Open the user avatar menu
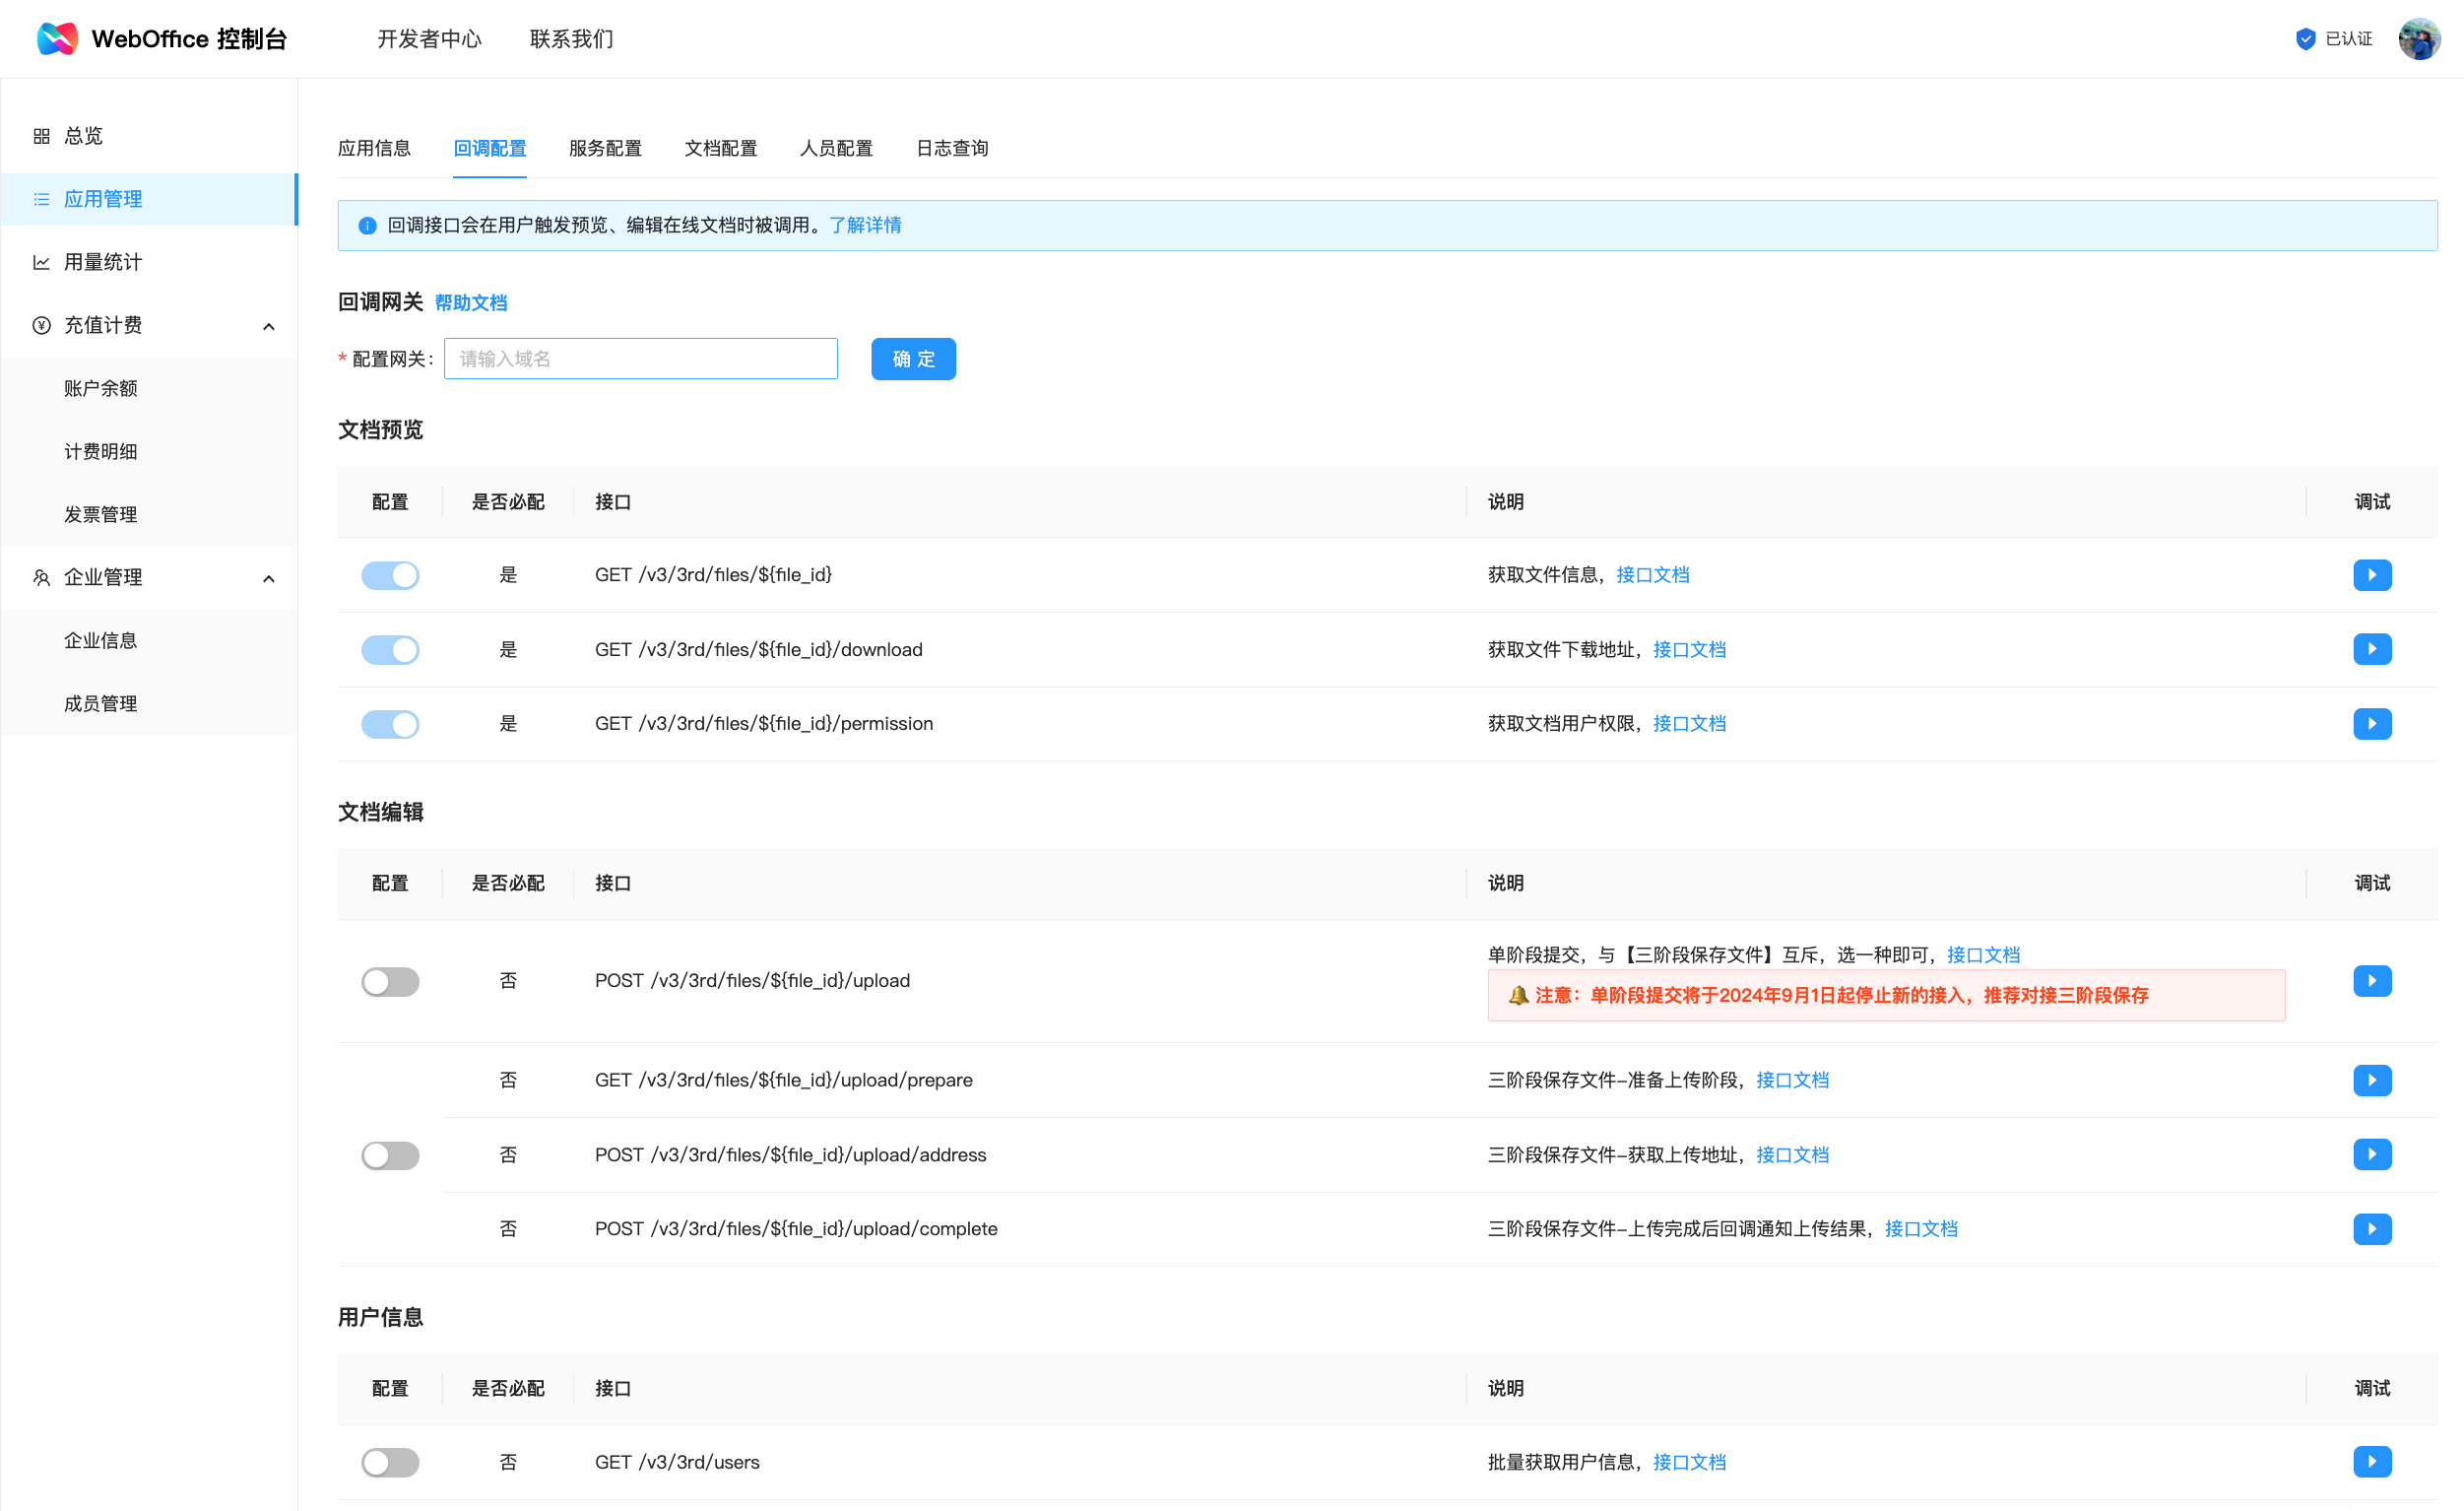This screenshot has width=2464, height=1511. pyautogui.click(x=2418, y=38)
